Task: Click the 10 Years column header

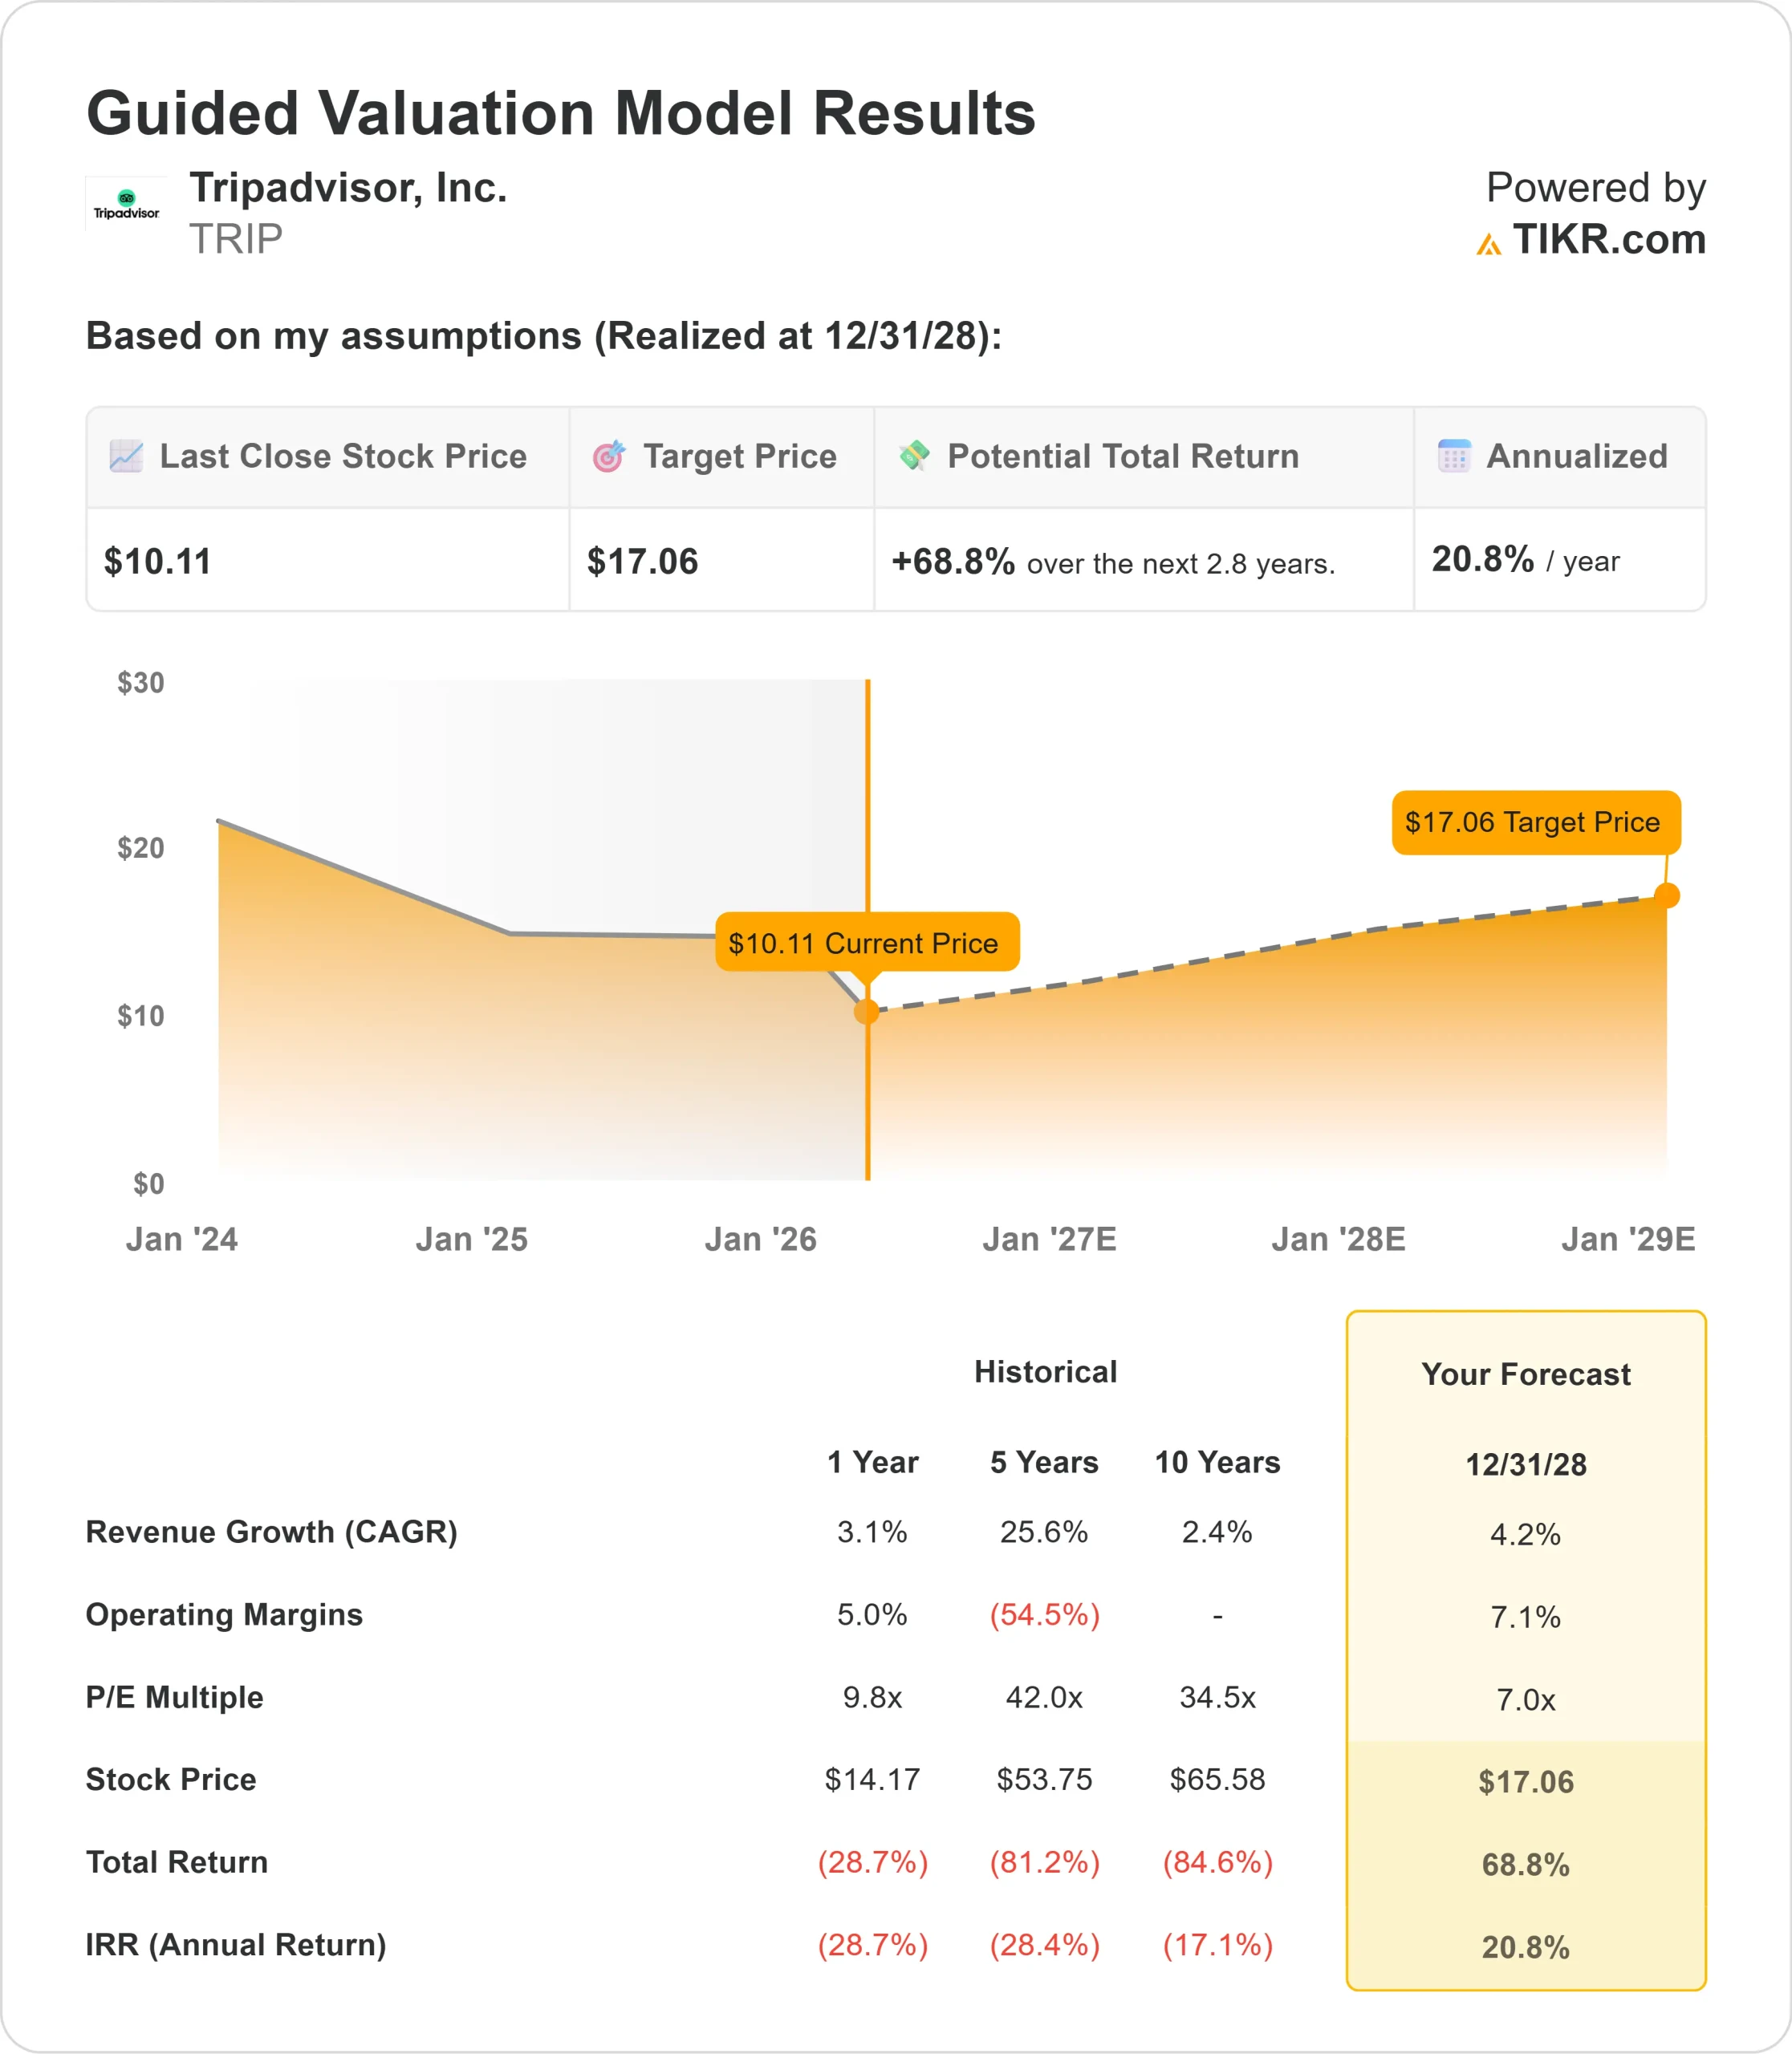Action: pyautogui.click(x=1217, y=1462)
